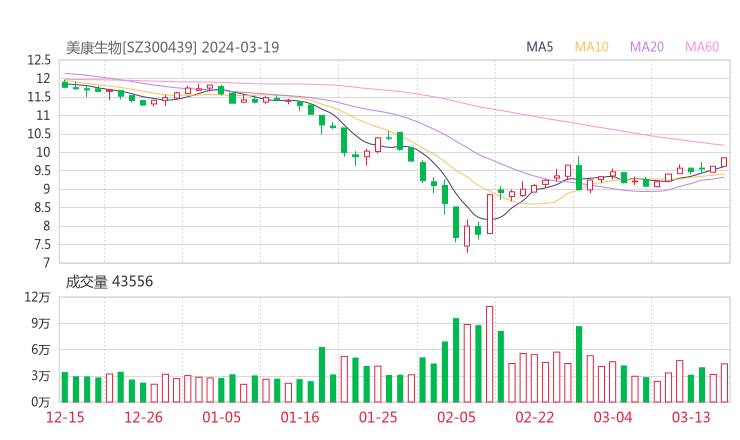The height and width of the screenshot is (440, 740).
Task: Click the chart title 美康生物[SZ300439] 2024-03-19
Action: click(172, 47)
